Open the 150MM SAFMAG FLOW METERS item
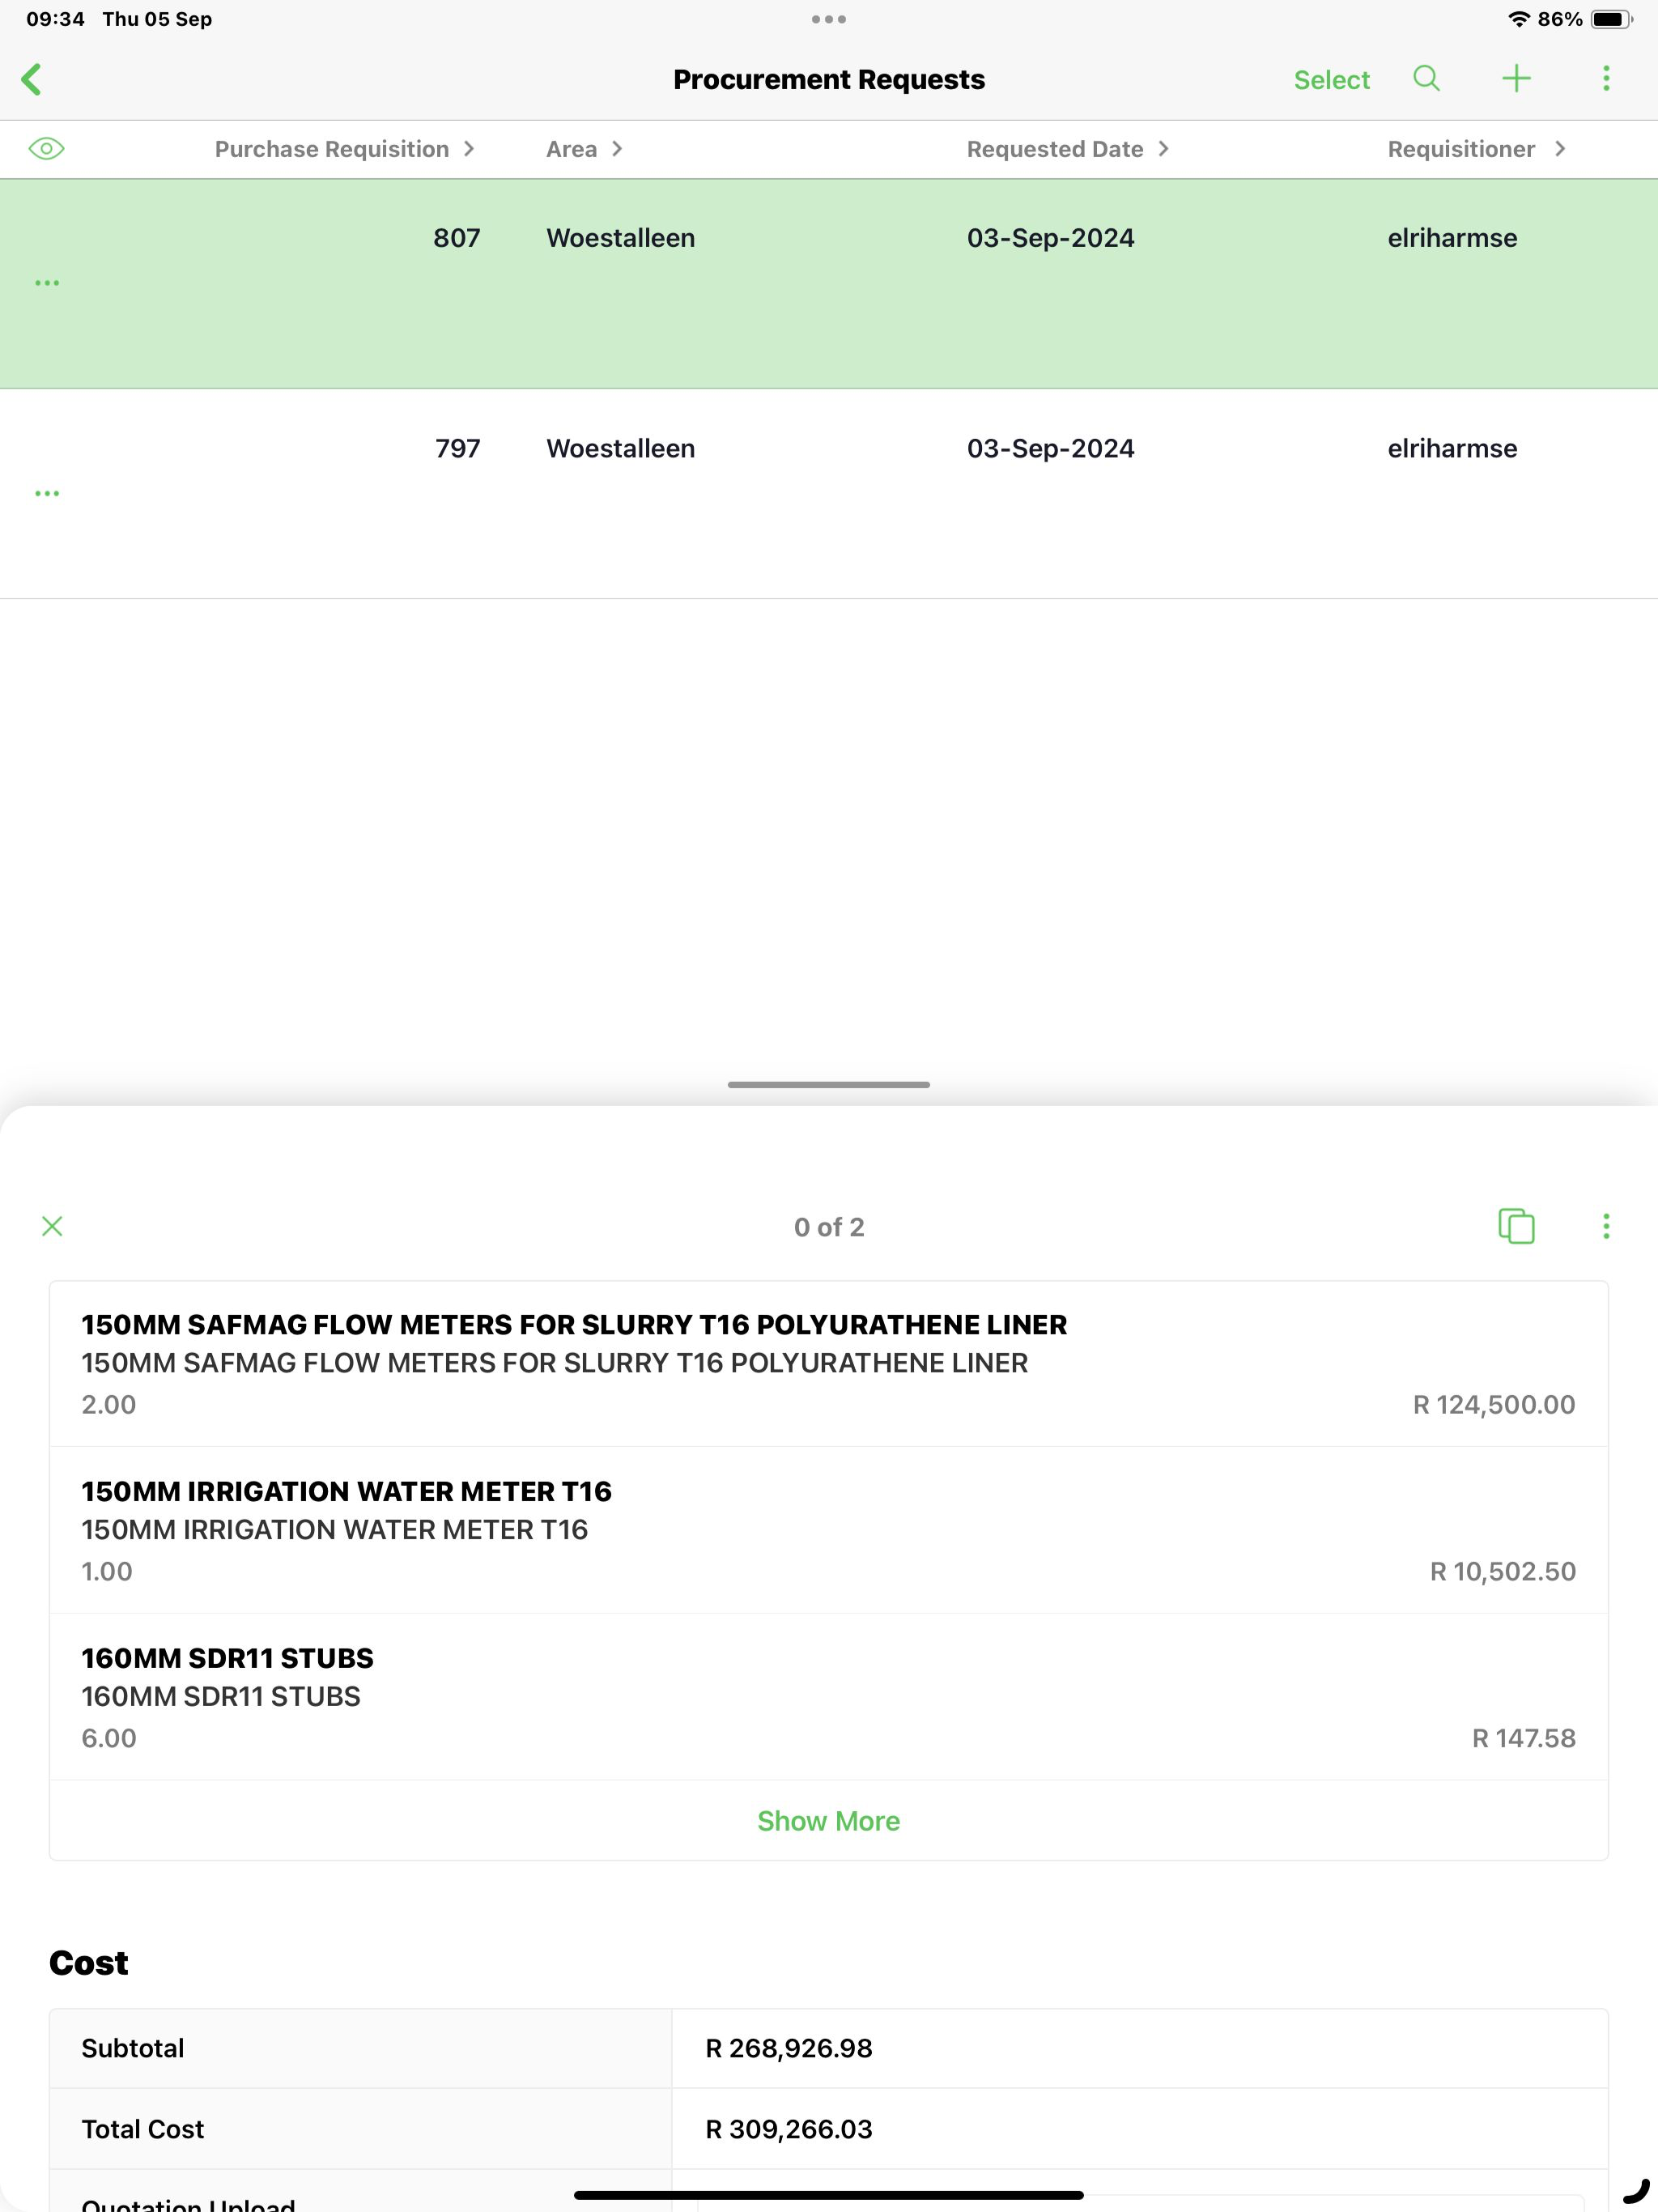This screenshot has height=2212, width=1658. point(829,1364)
